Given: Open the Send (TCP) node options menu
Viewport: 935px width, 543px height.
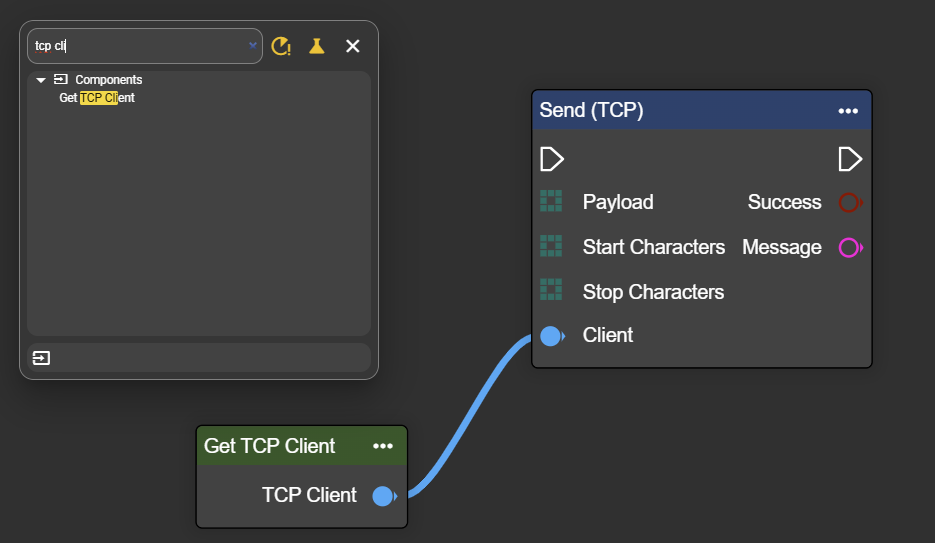Looking at the screenshot, I should click(x=848, y=111).
